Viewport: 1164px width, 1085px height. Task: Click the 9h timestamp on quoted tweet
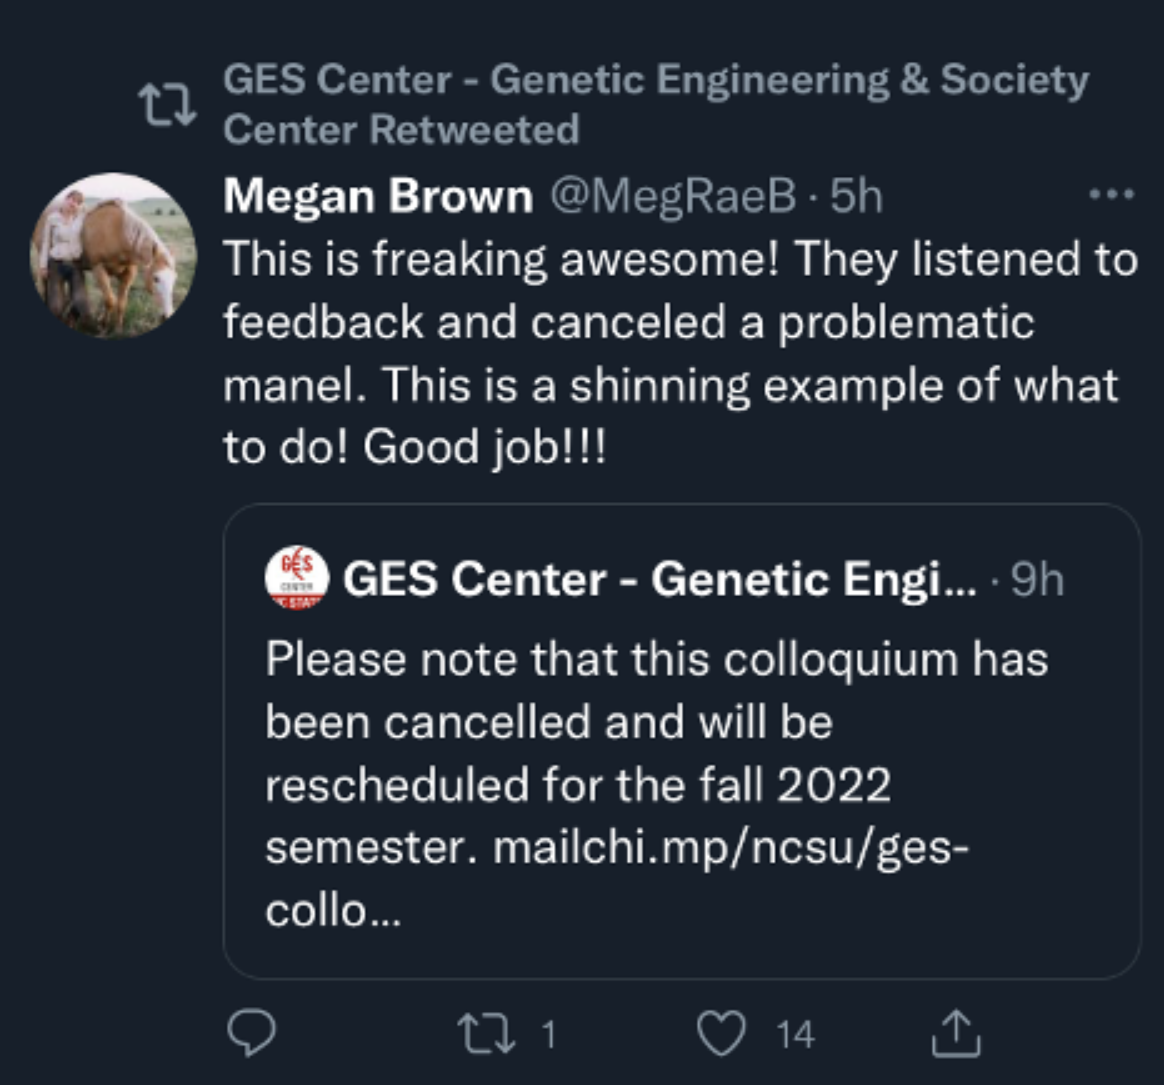pyautogui.click(x=1037, y=580)
